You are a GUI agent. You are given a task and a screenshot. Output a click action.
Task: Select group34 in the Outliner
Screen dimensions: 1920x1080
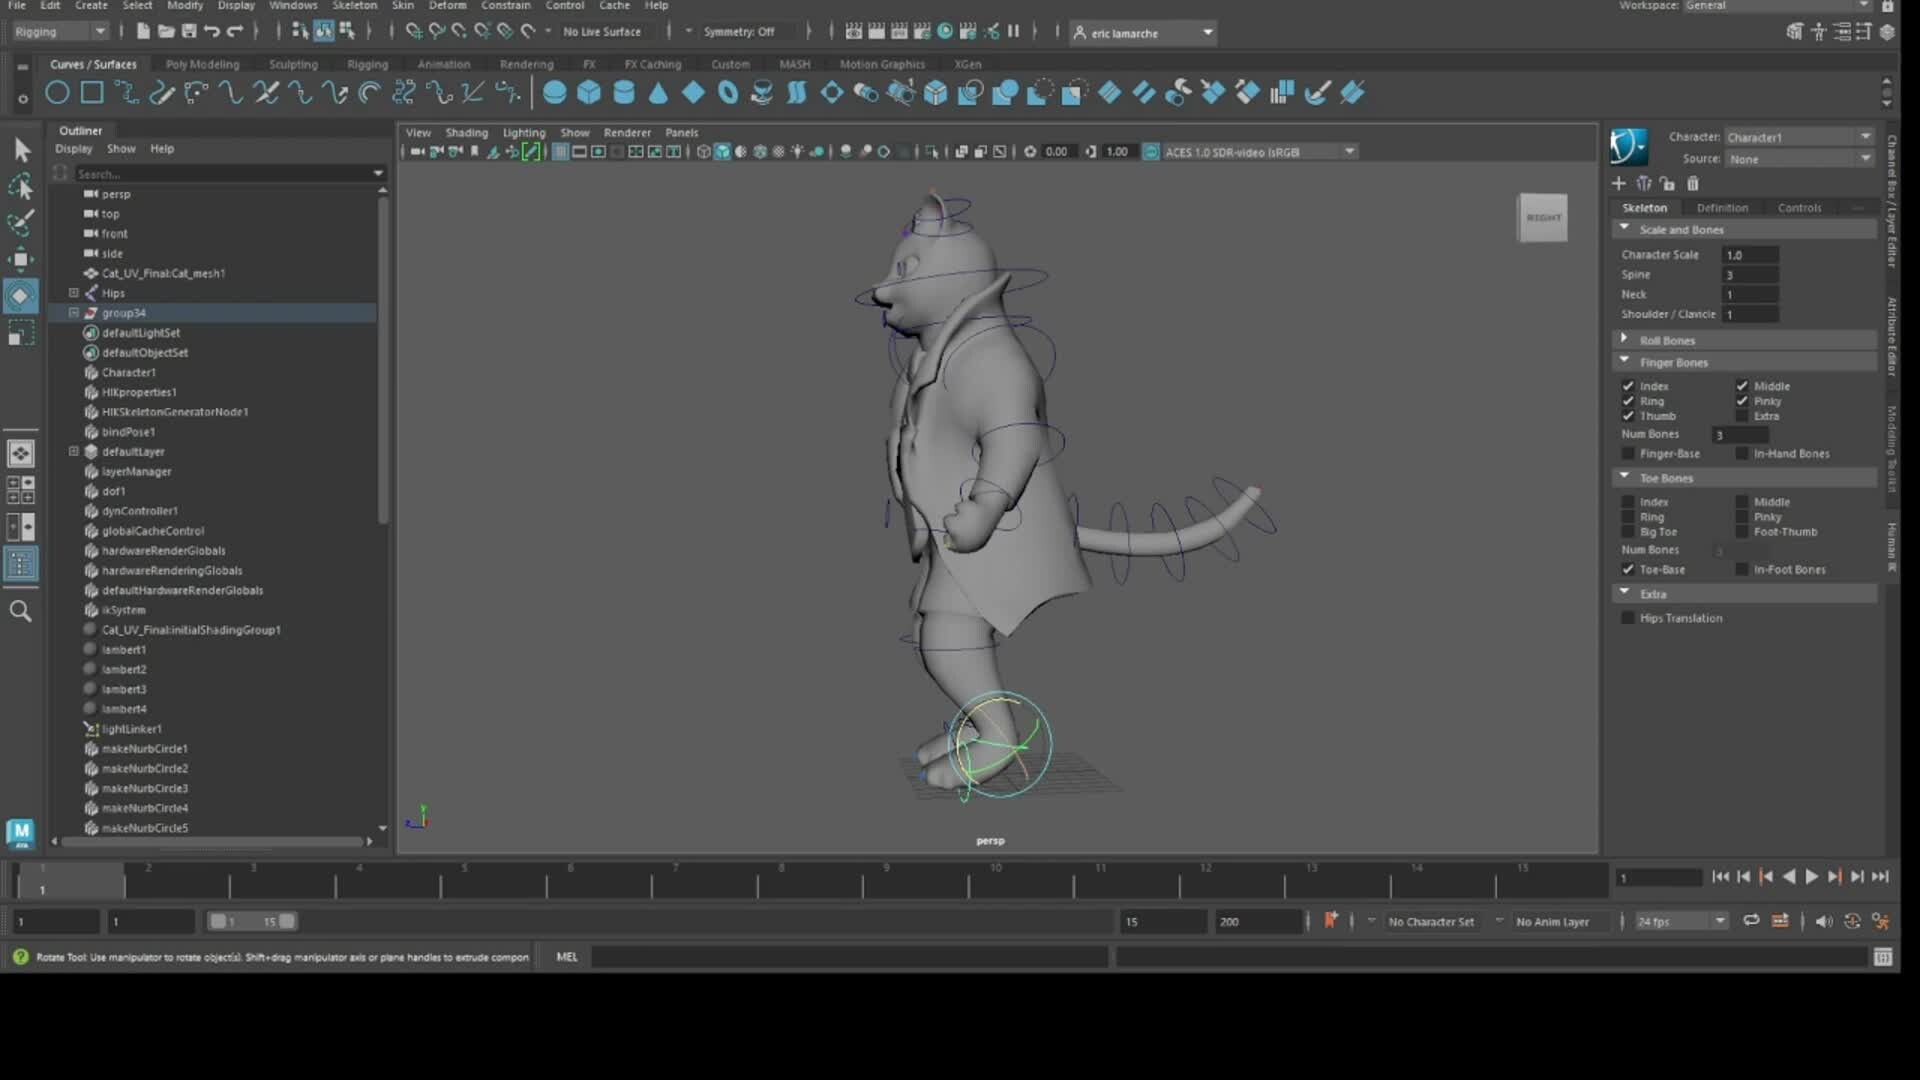point(122,312)
